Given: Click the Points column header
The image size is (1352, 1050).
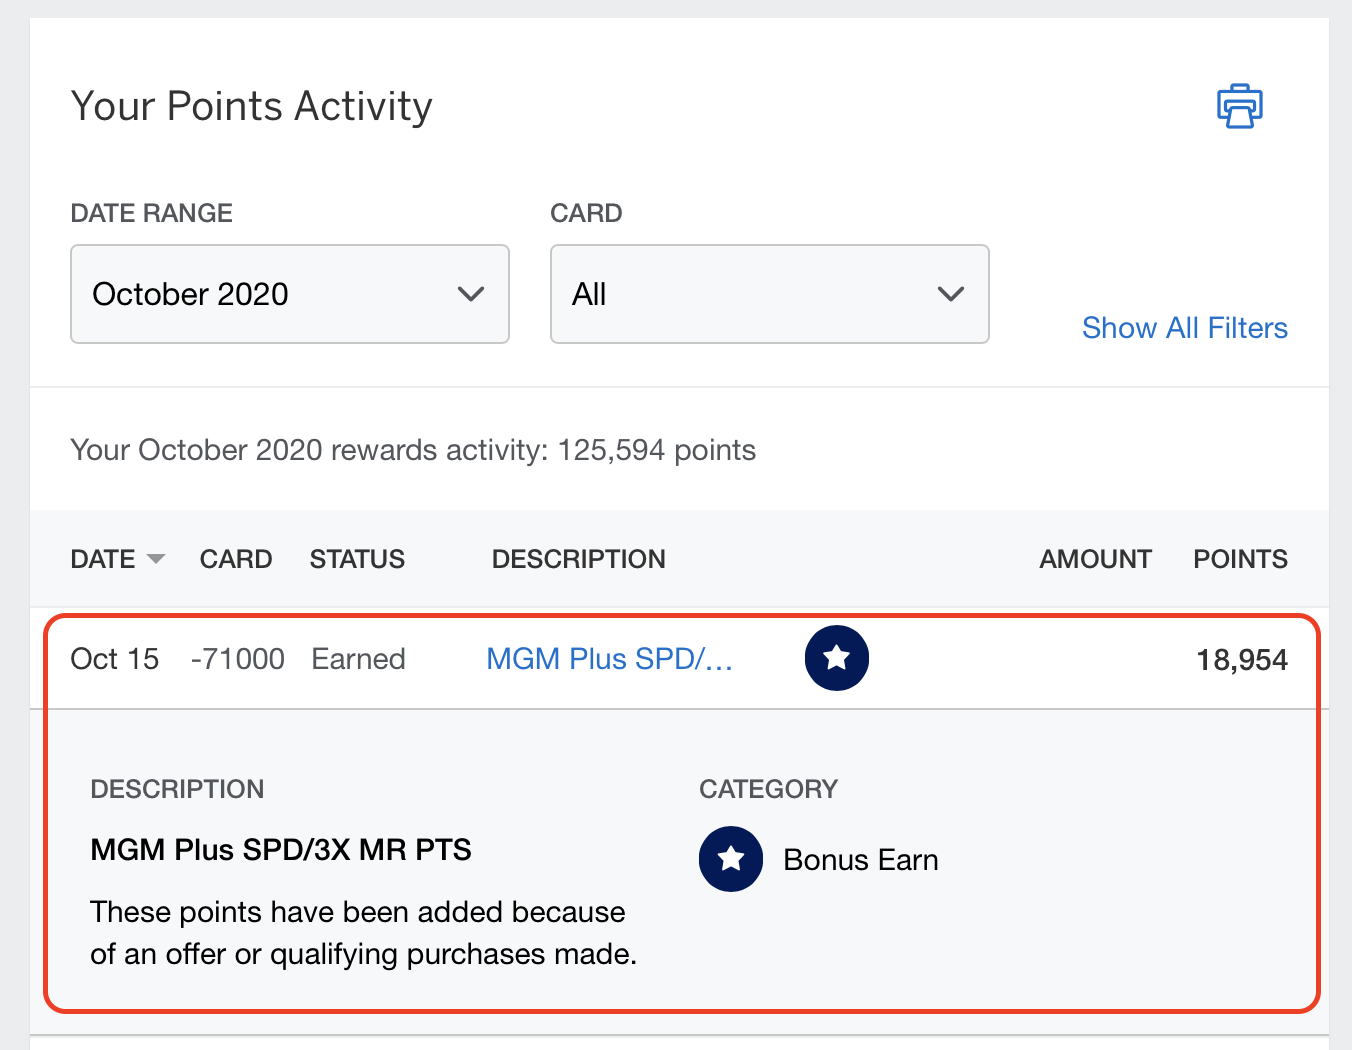Looking at the screenshot, I should (1241, 559).
